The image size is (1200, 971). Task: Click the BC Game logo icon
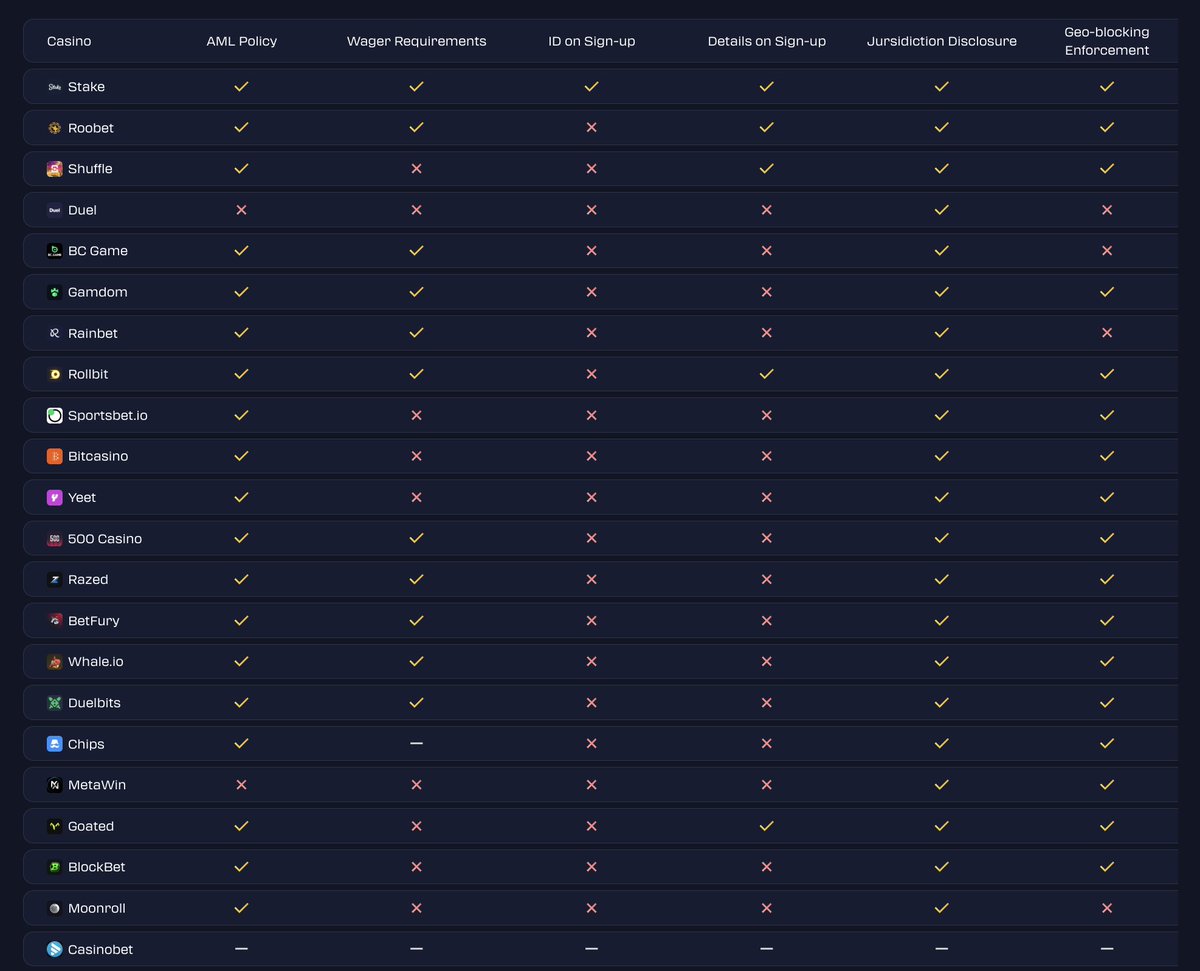(55, 251)
